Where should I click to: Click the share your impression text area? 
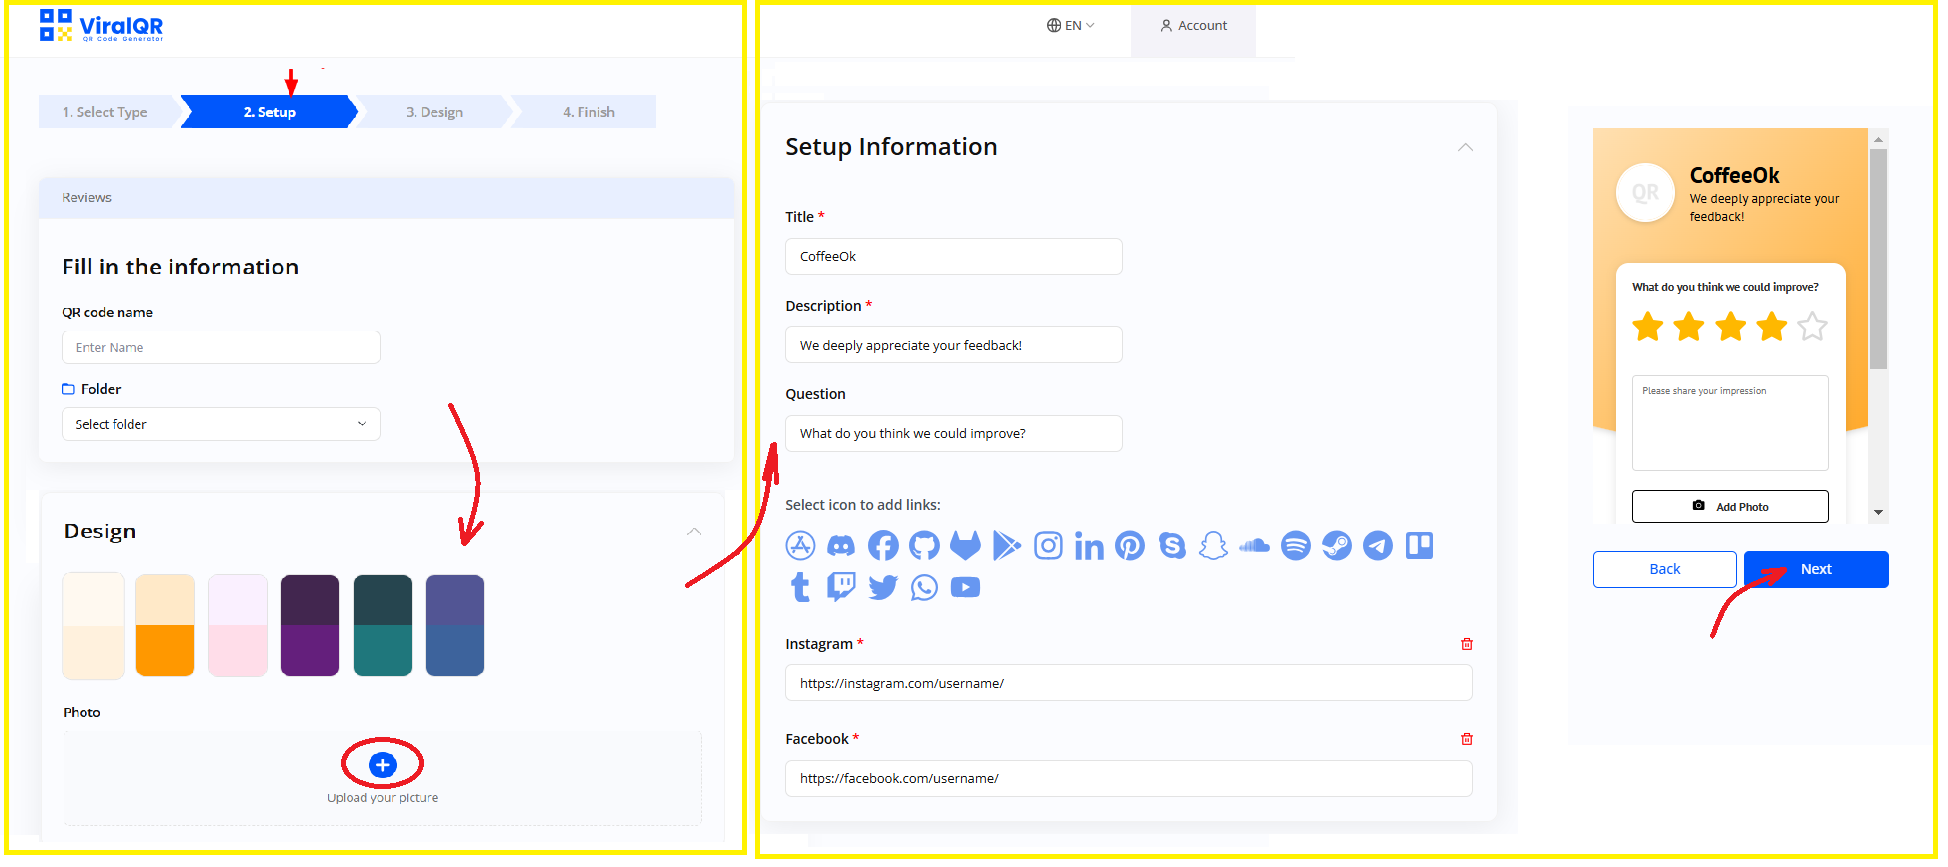click(1730, 423)
